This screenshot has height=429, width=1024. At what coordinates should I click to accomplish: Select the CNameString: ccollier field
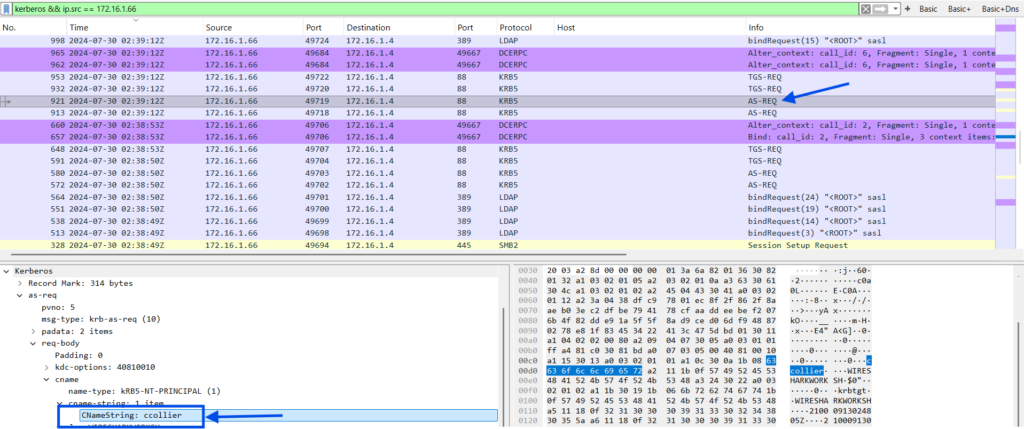125,415
